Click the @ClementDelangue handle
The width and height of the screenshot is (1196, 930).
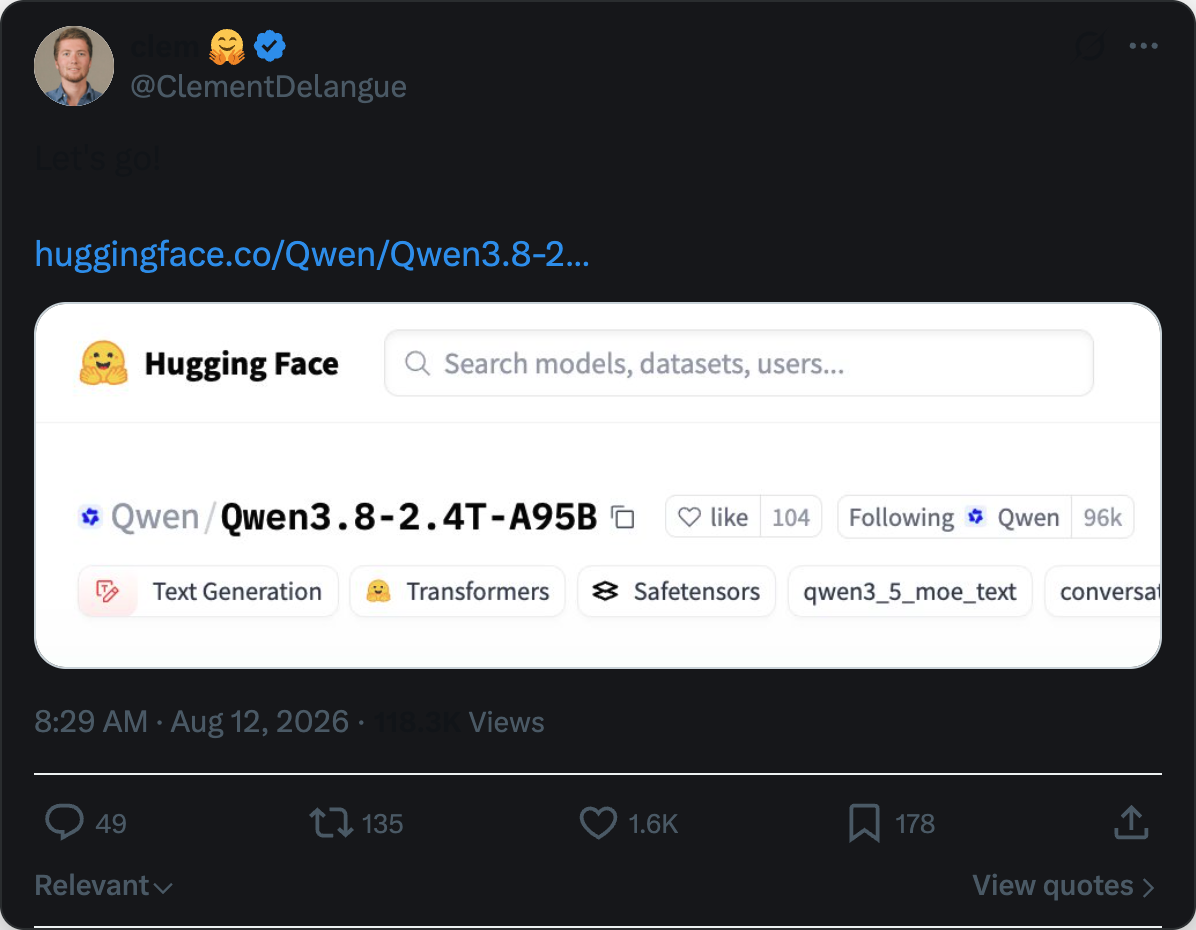(x=268, y=86)
